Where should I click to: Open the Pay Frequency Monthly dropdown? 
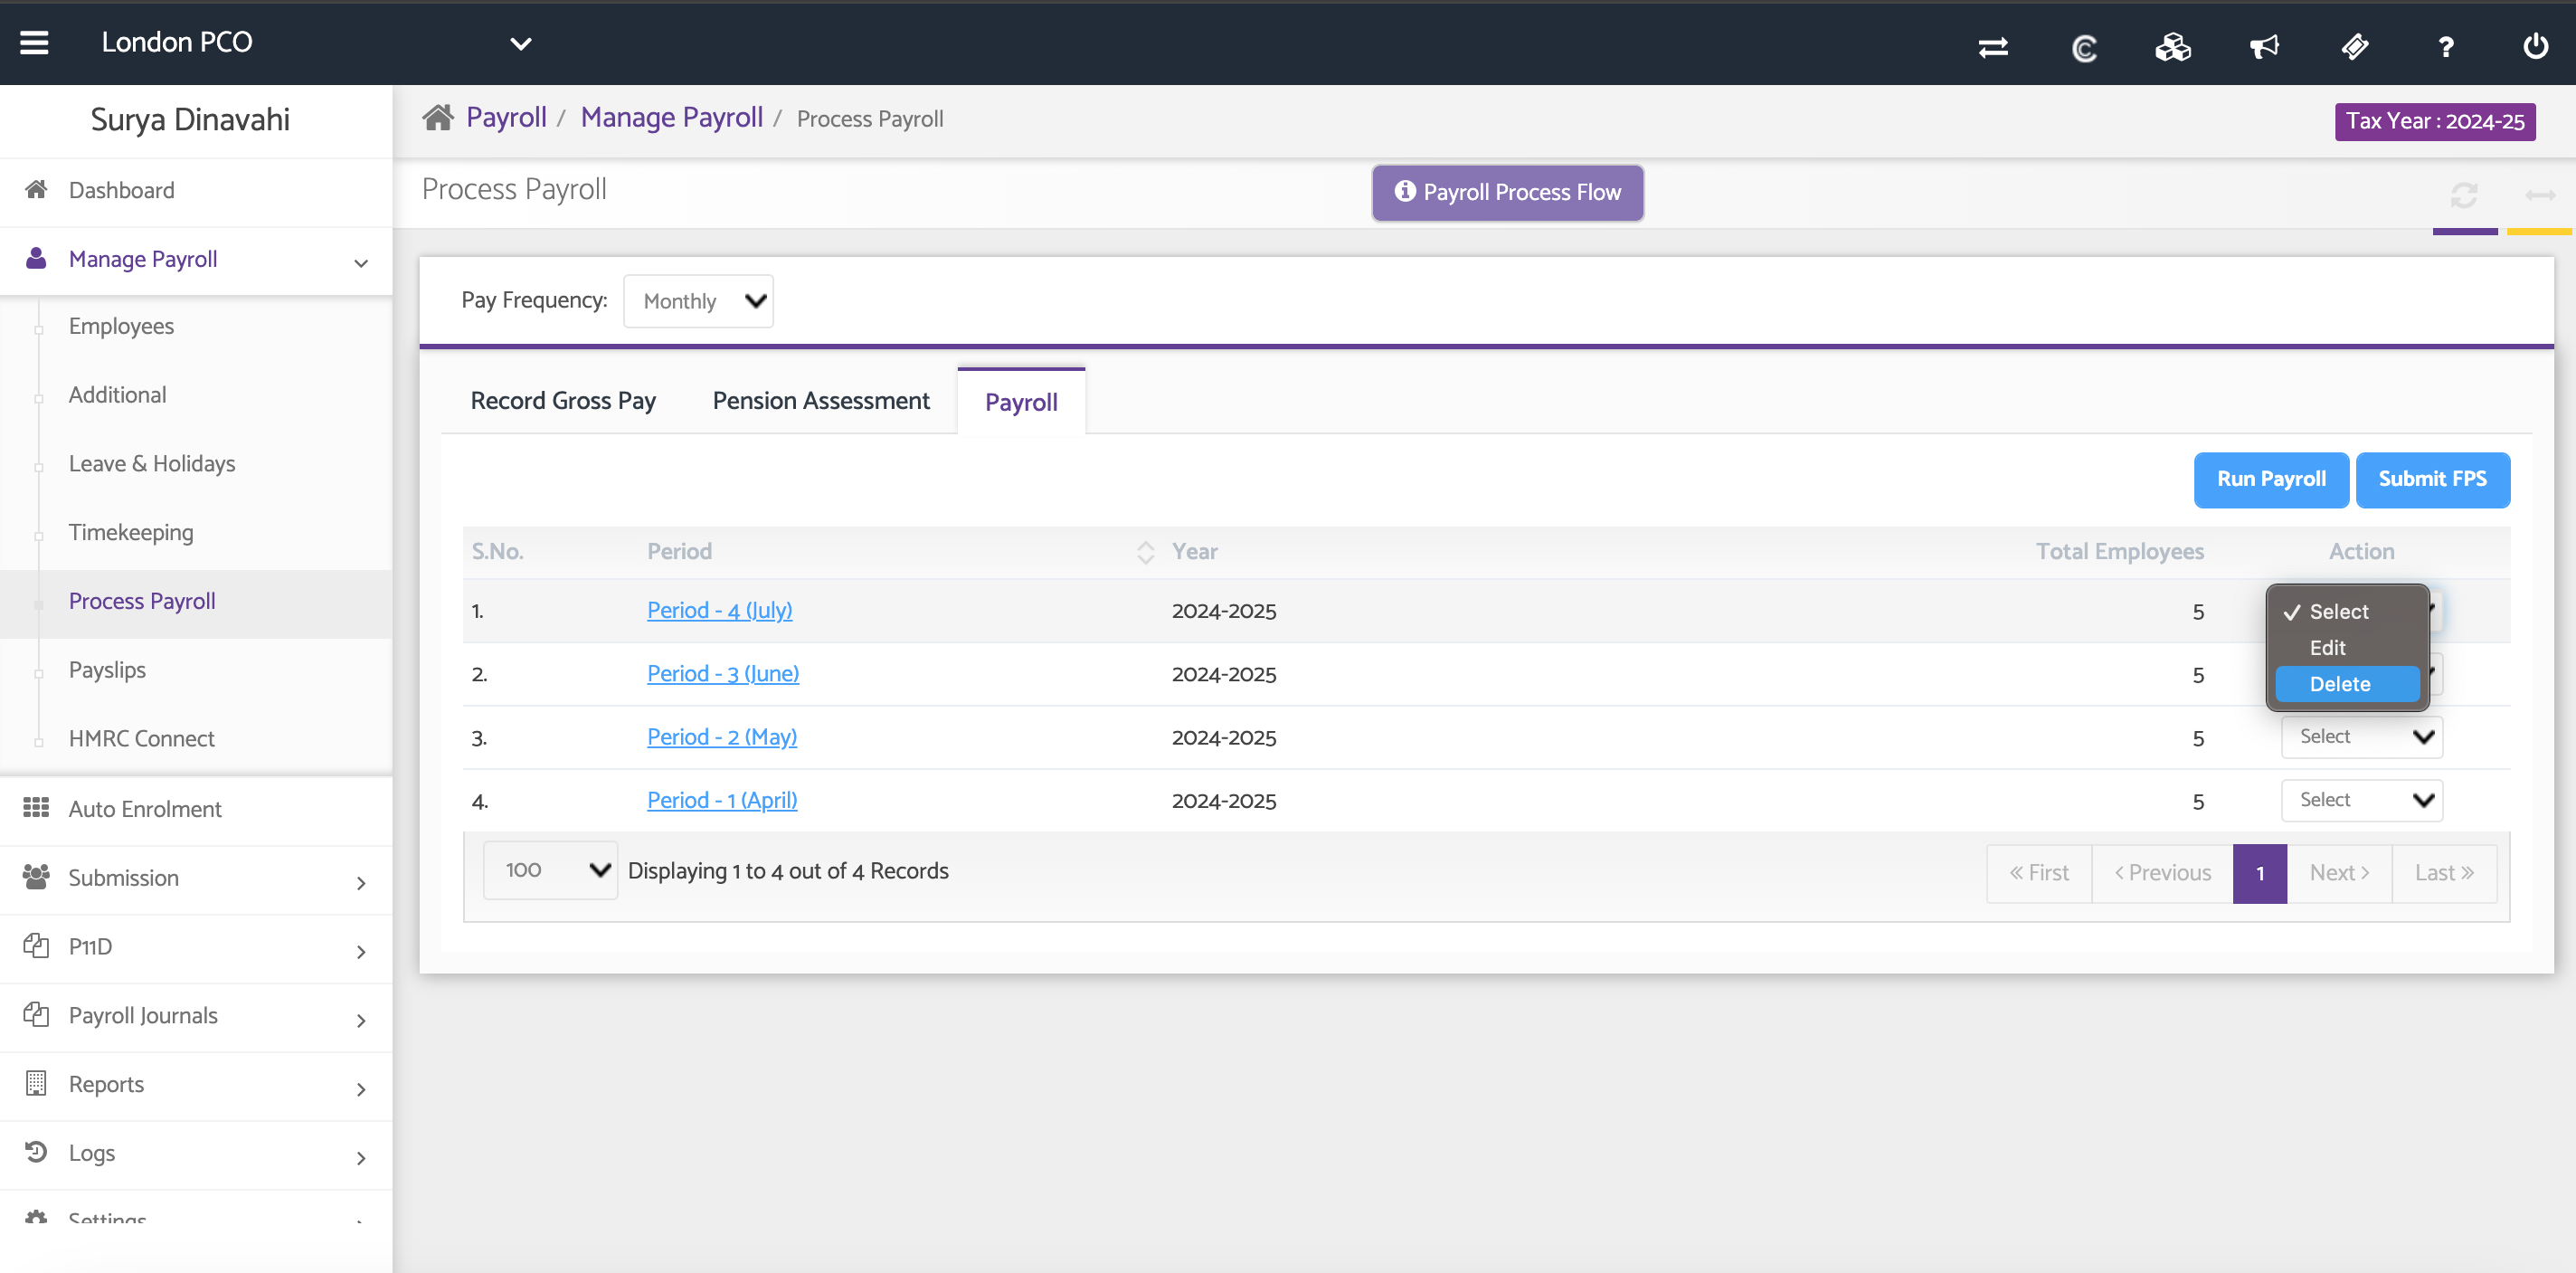pyautogui.click(x=698, y=301)
